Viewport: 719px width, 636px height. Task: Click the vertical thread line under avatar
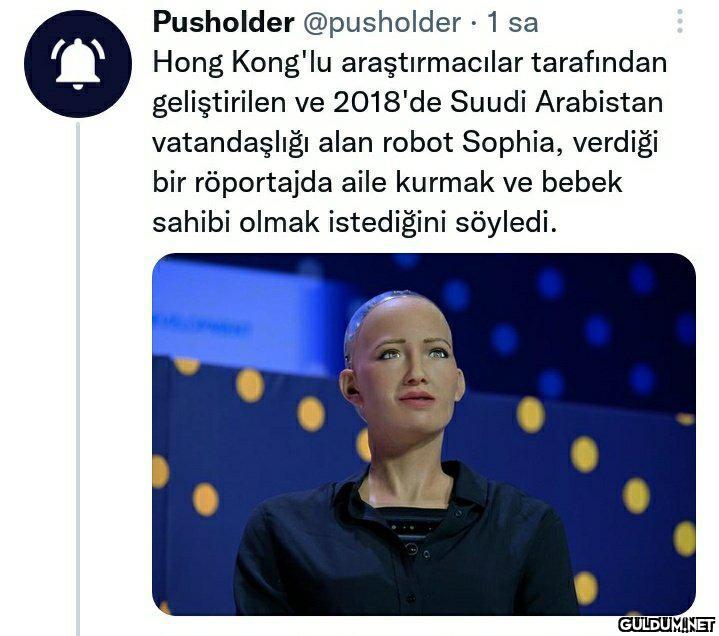[78, 378]
